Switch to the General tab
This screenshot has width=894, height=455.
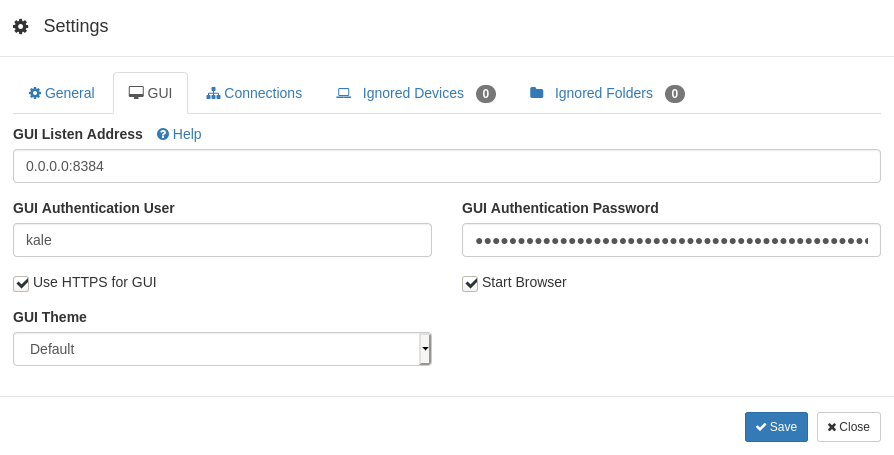[62, 93]
